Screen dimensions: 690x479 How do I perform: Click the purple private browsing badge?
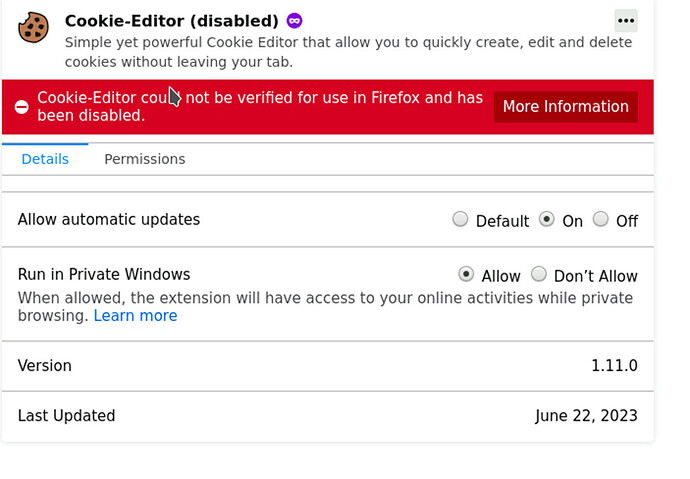(294, 21)
